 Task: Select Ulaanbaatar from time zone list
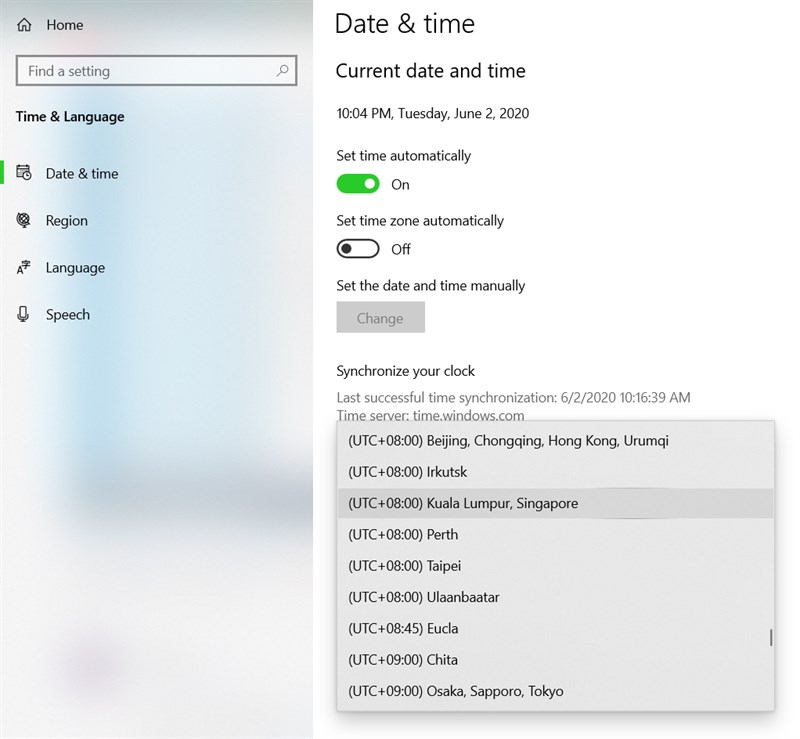pyautogui.click(x=555, y=597)
